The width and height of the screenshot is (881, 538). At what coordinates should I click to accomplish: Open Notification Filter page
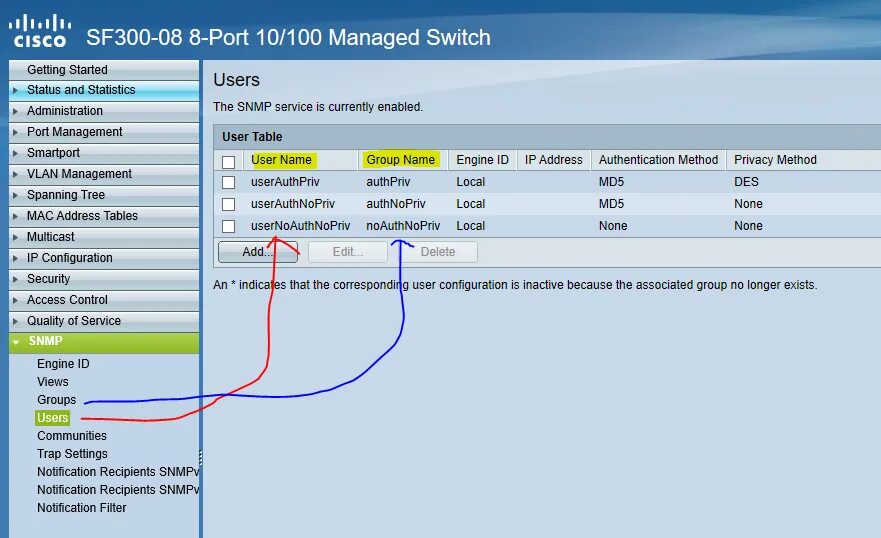[x=81, y=508]
